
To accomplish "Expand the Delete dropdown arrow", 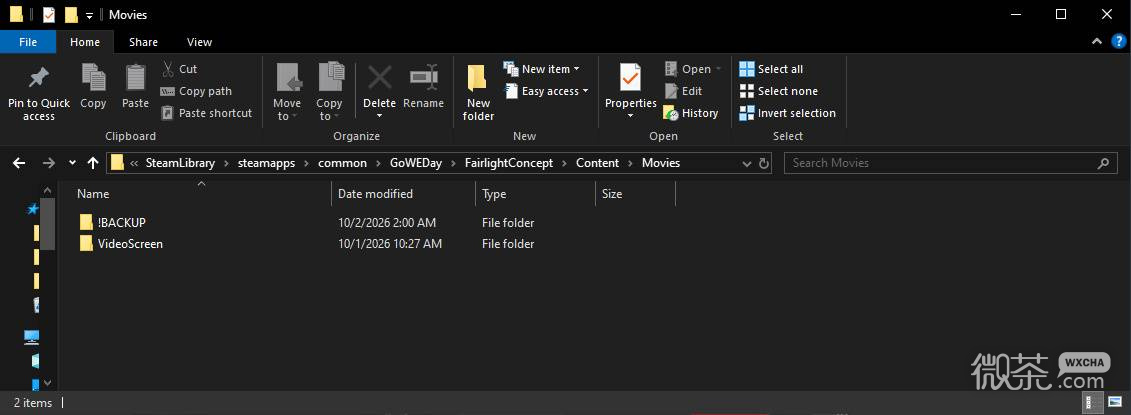I will pos(379,115).
